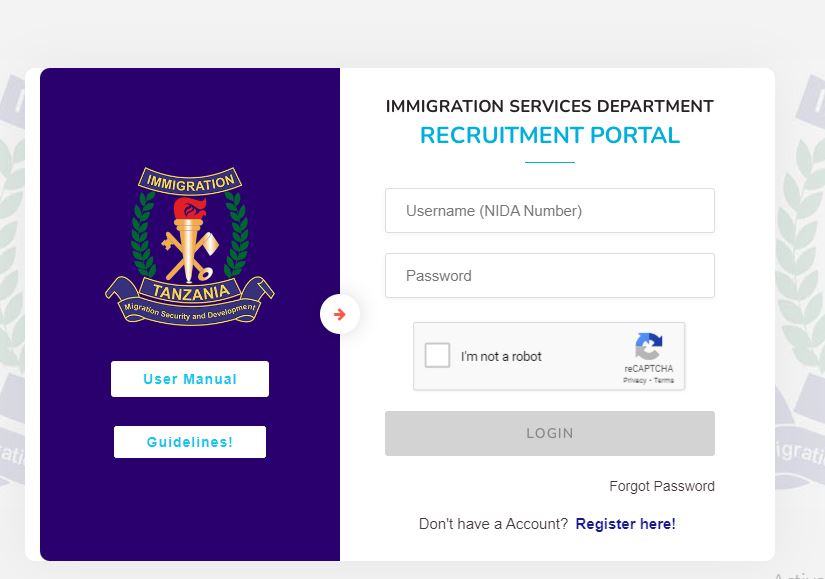Click the IMMIGRATION SERVICES DEPARTMENT title
The width and height of the screenshot is (825, 579).
(x=549, y=106)
